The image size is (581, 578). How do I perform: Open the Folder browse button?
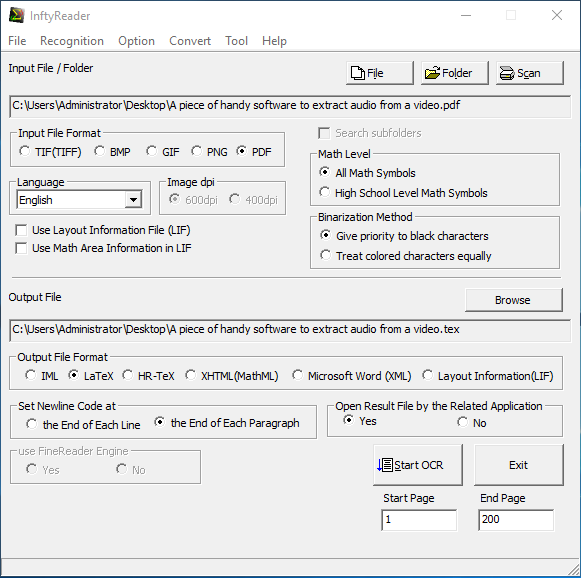pyautogui.click(x=455, y=73)
